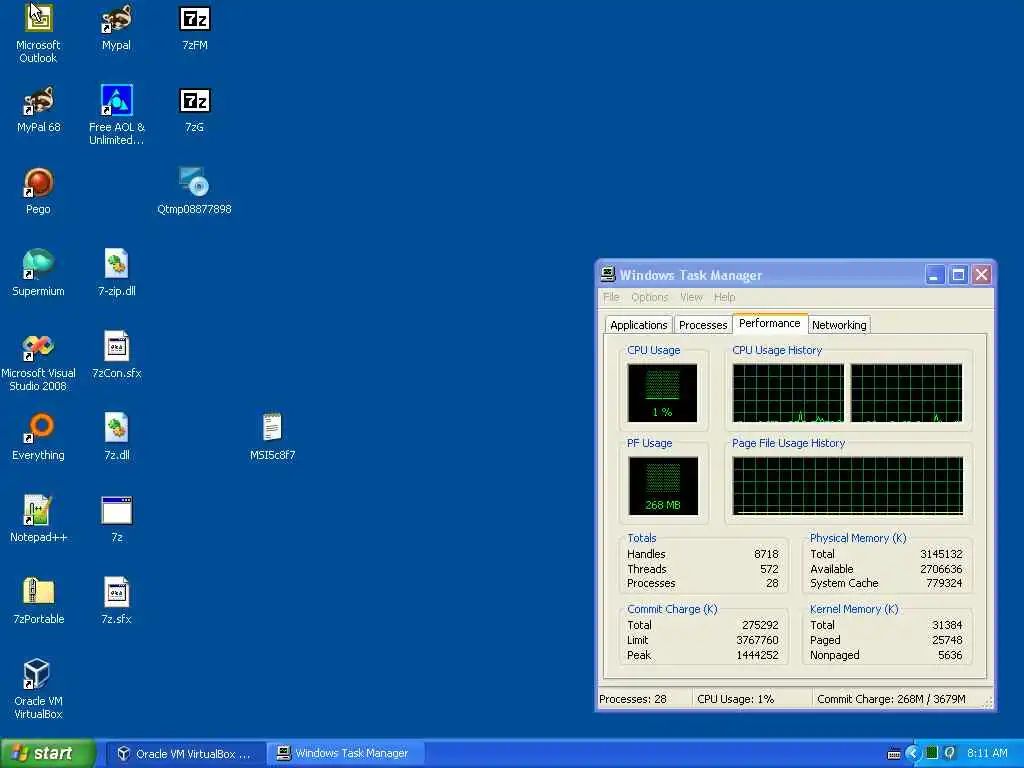Image resolution: width=1024 pixels, height=768 pixels.
Task: Open the View menu in Task Manager
Action: [x=691, y=297]
